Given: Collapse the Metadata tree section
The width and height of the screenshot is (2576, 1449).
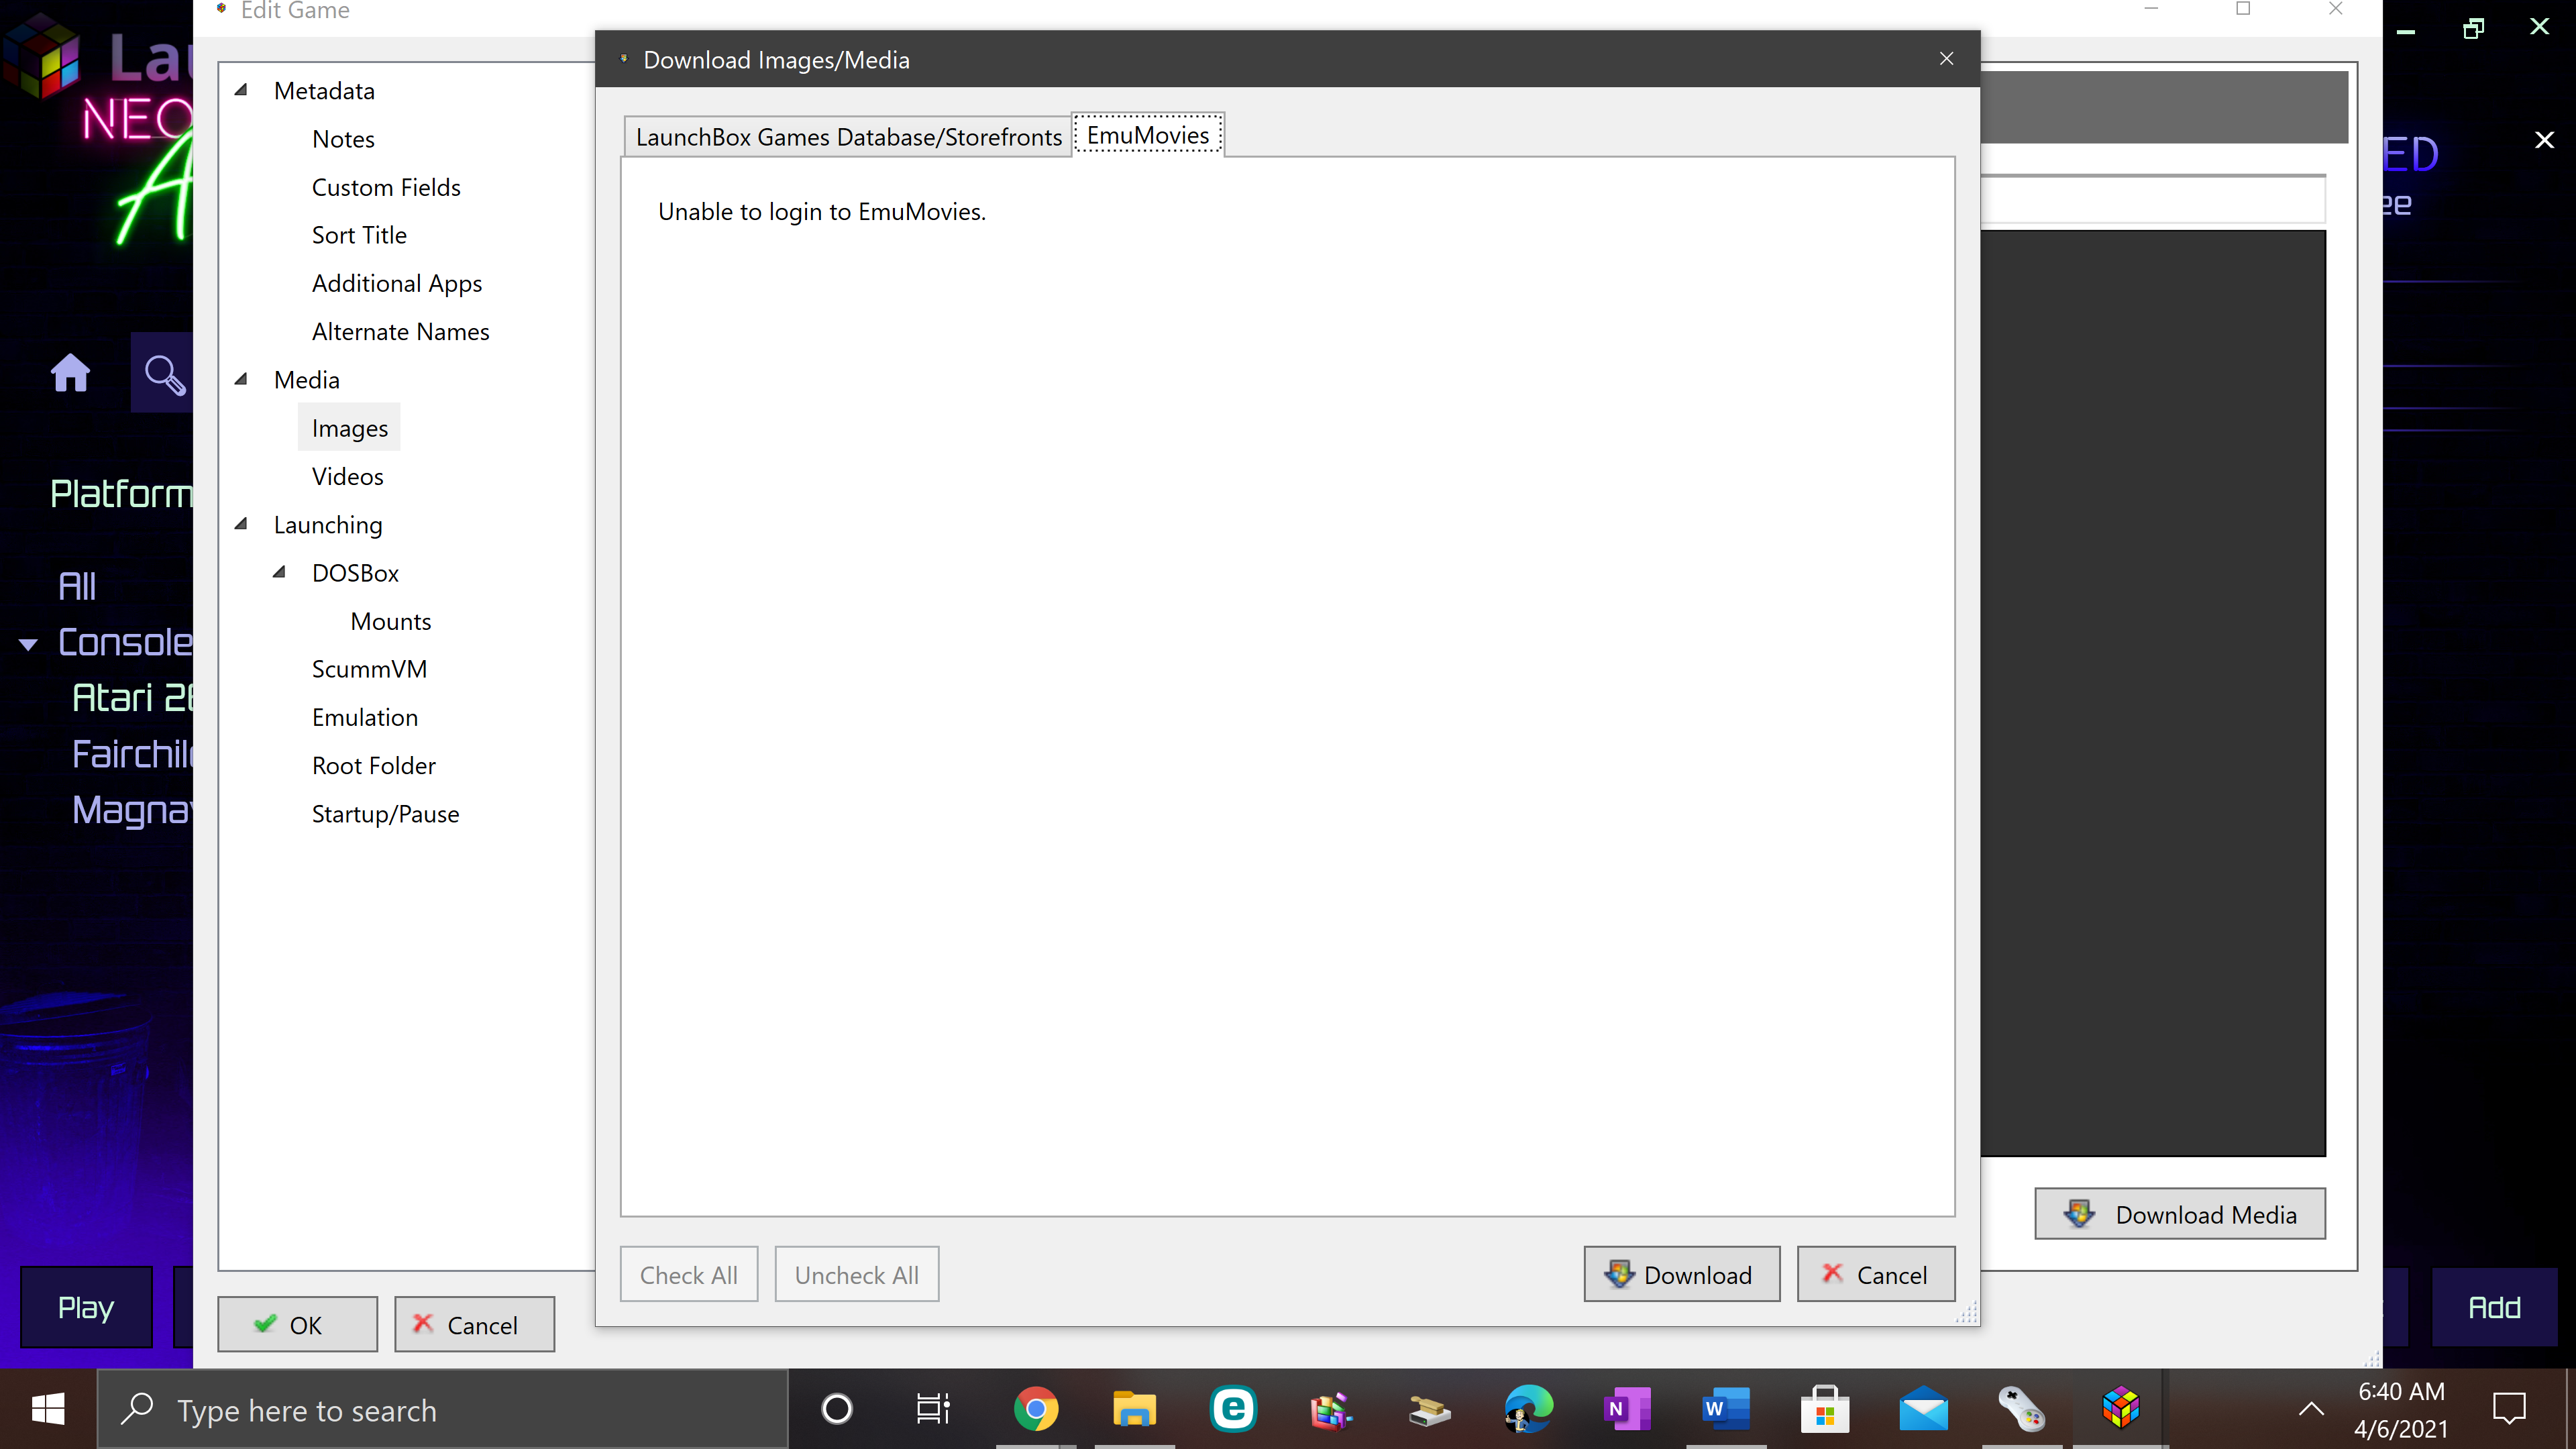Looking at the screenshot, I should point(241,90).
